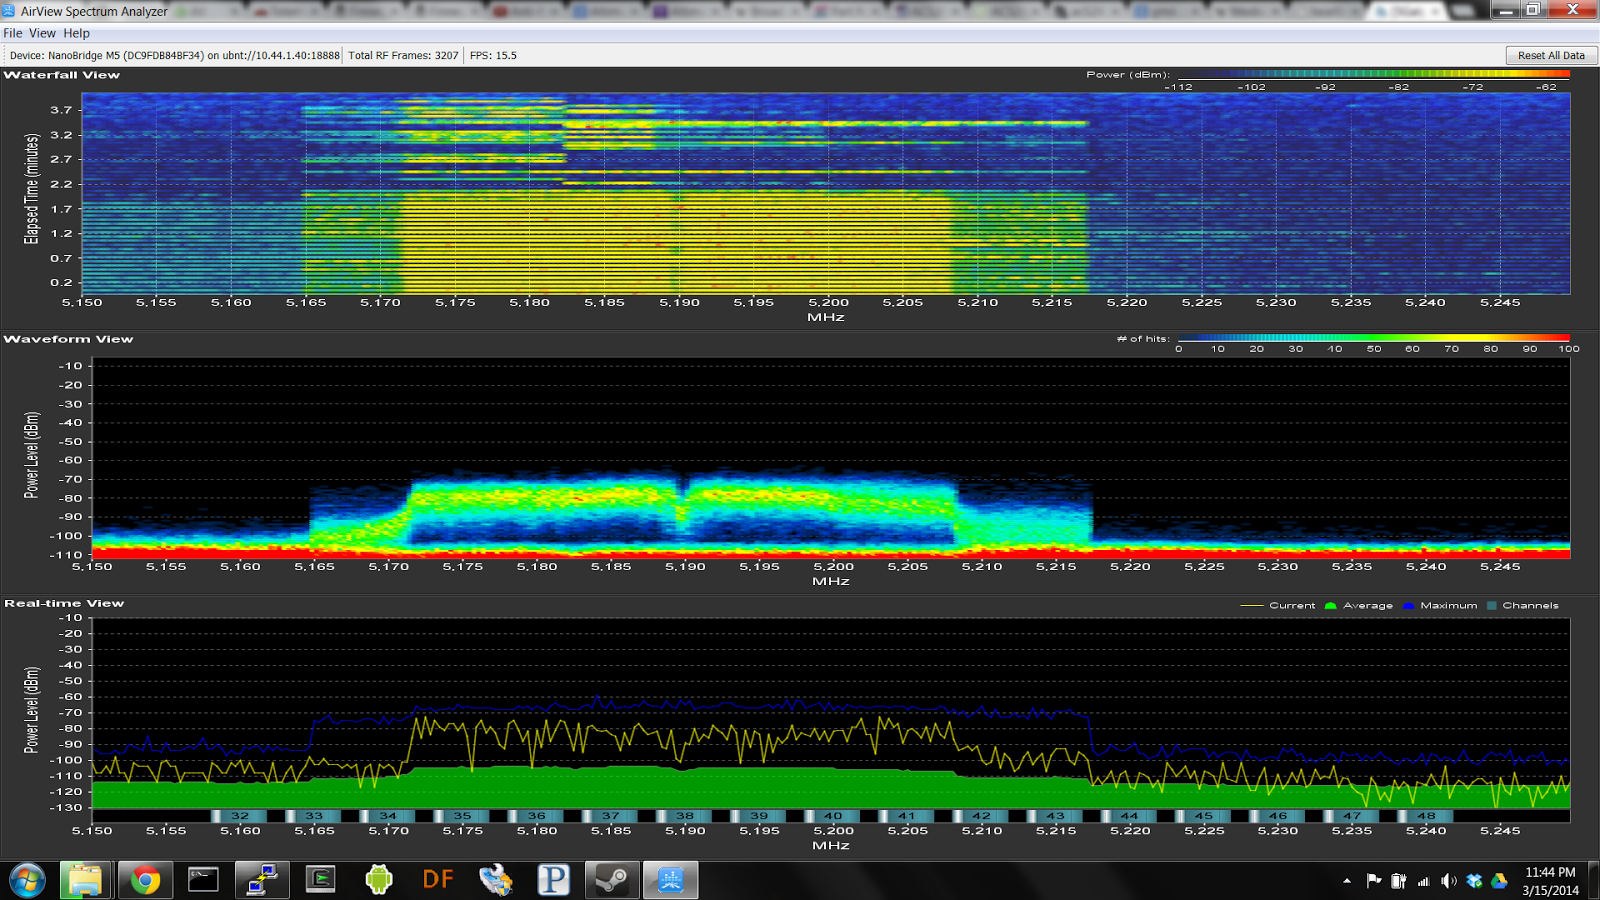Launch the Android taskbar app

click(x=379, y=880)
